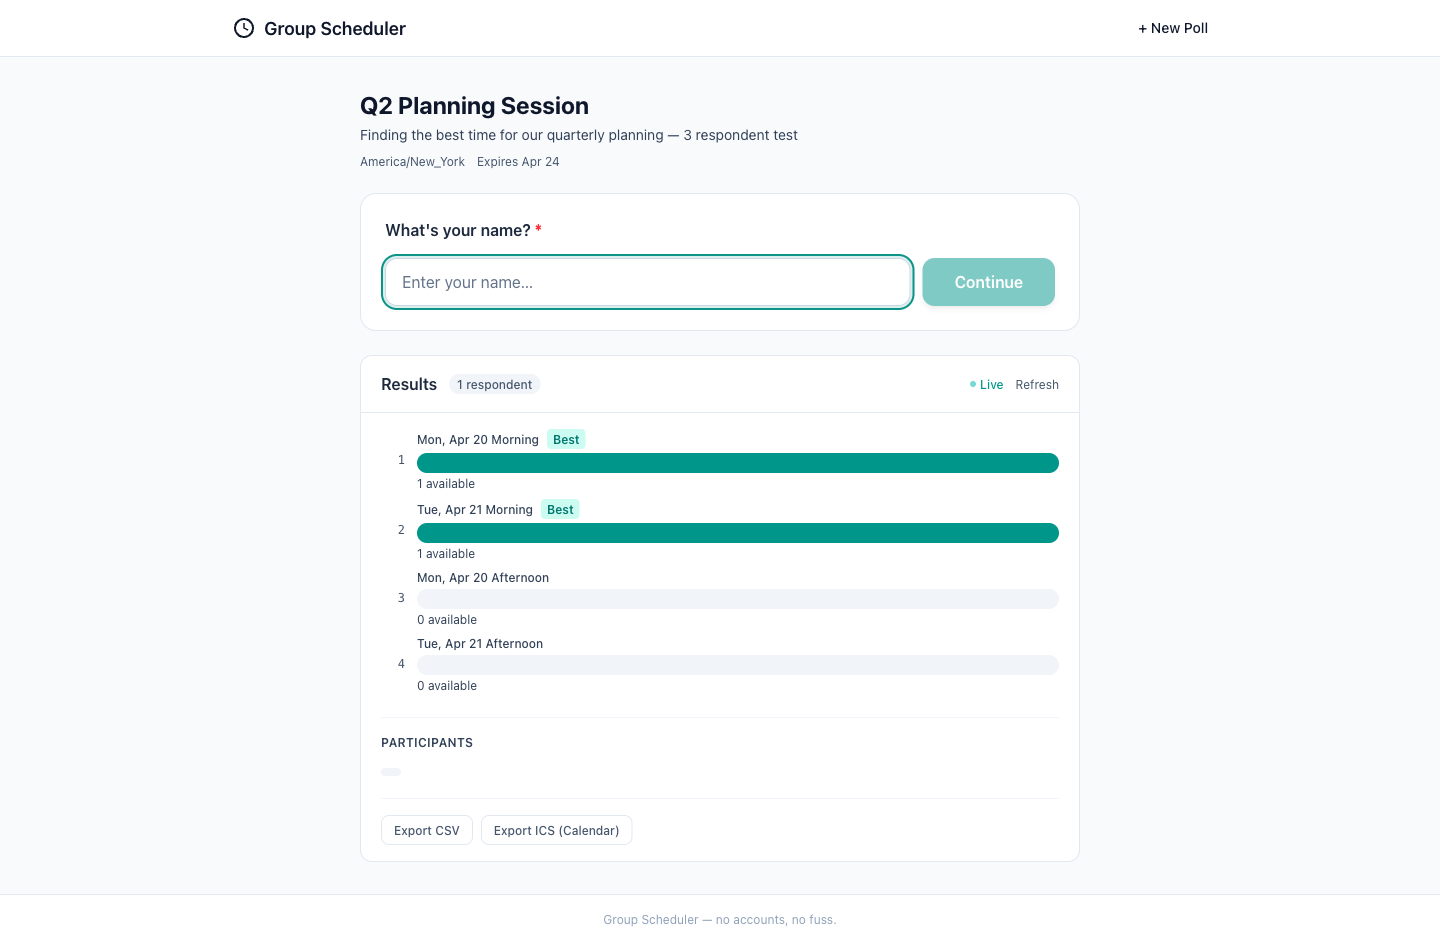This screenshot has height=943, width=1440.
Task: Click the Best badge for Tue, Apr 21 Morning
Action: pos(560,510)
